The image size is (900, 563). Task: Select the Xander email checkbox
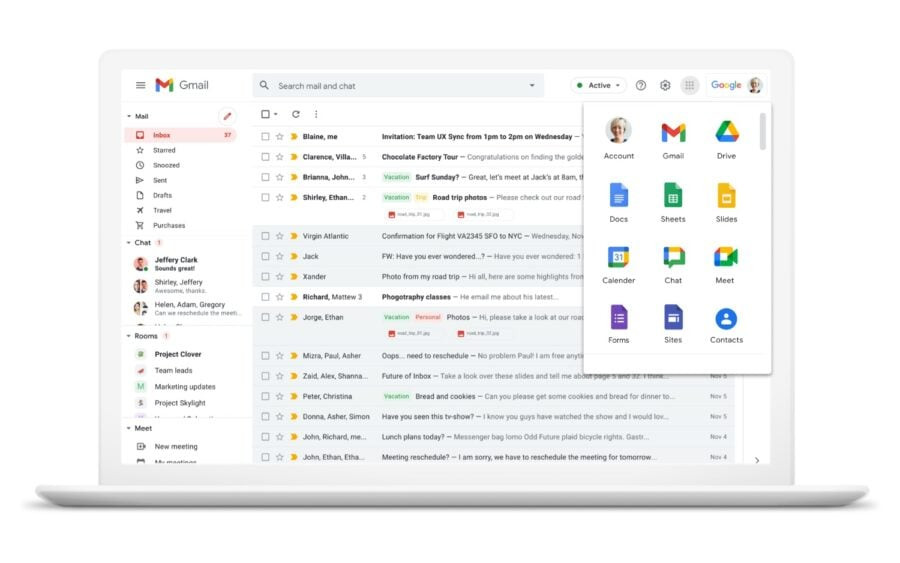(265, 277)
